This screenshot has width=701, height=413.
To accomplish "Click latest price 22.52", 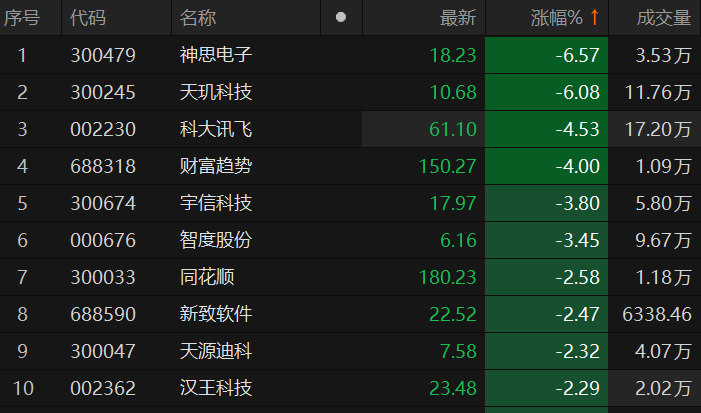I will click(453, 315).
